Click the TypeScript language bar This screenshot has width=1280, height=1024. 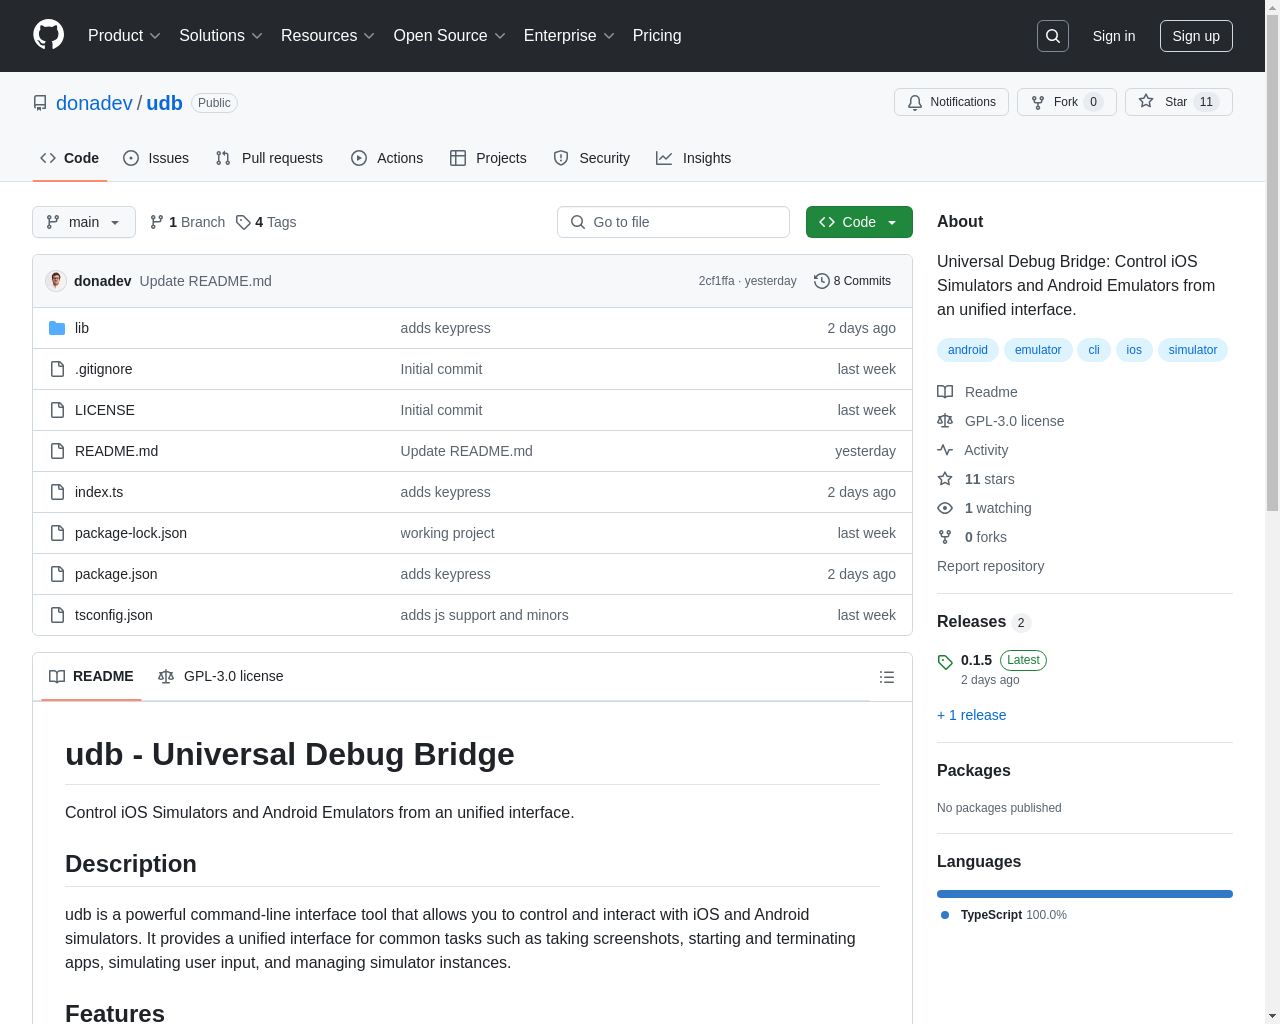point(1085,894)
